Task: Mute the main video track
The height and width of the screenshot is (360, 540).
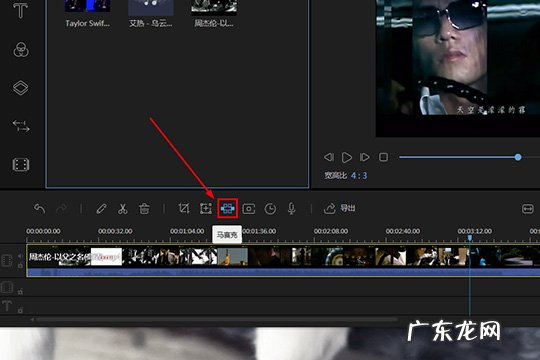Action: pyautogui.click(x=20, y=256)
